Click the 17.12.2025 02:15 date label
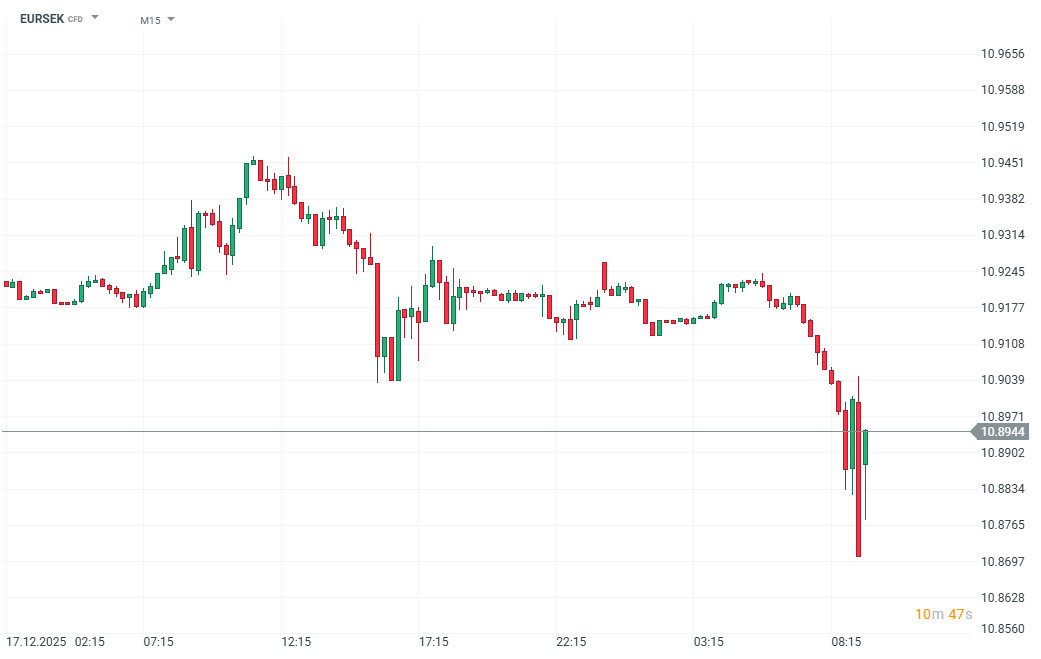Viewport: 1041px width, 659px height. point(55,641)
